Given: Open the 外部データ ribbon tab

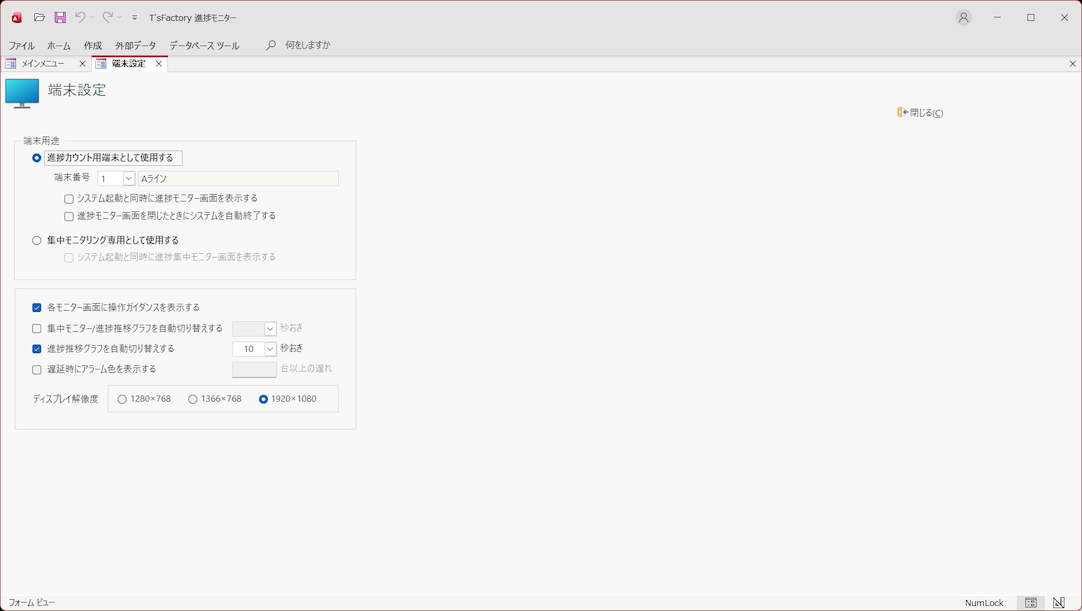Looking at the screenshot, I should coord(135,45).
